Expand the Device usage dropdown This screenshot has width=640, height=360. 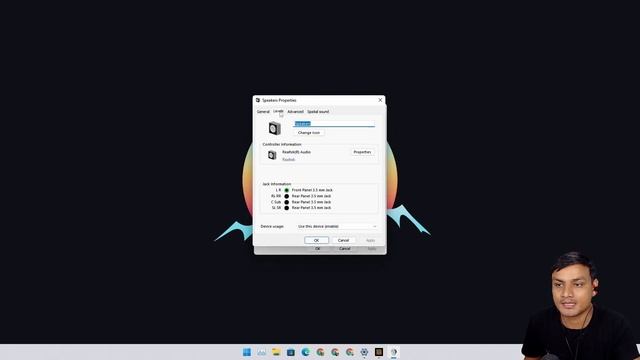[x=337, y=226]
